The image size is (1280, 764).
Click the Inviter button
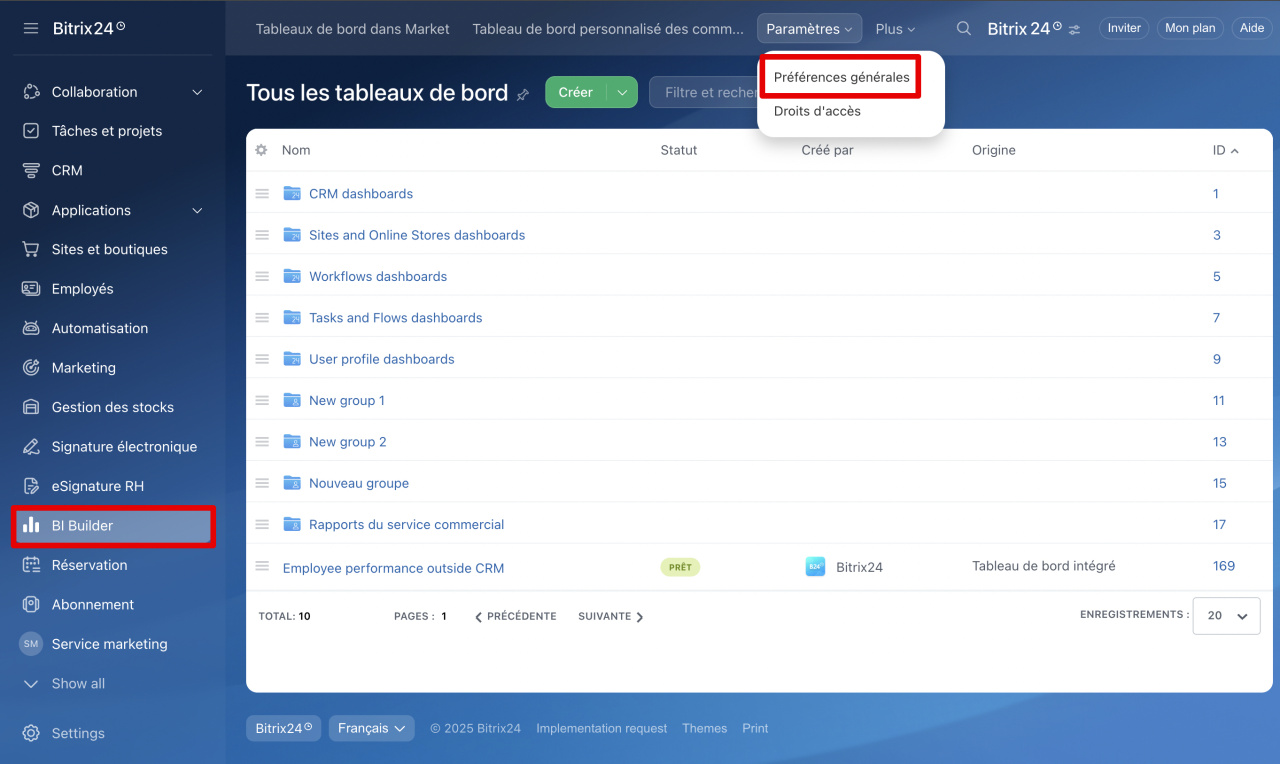1124,28
